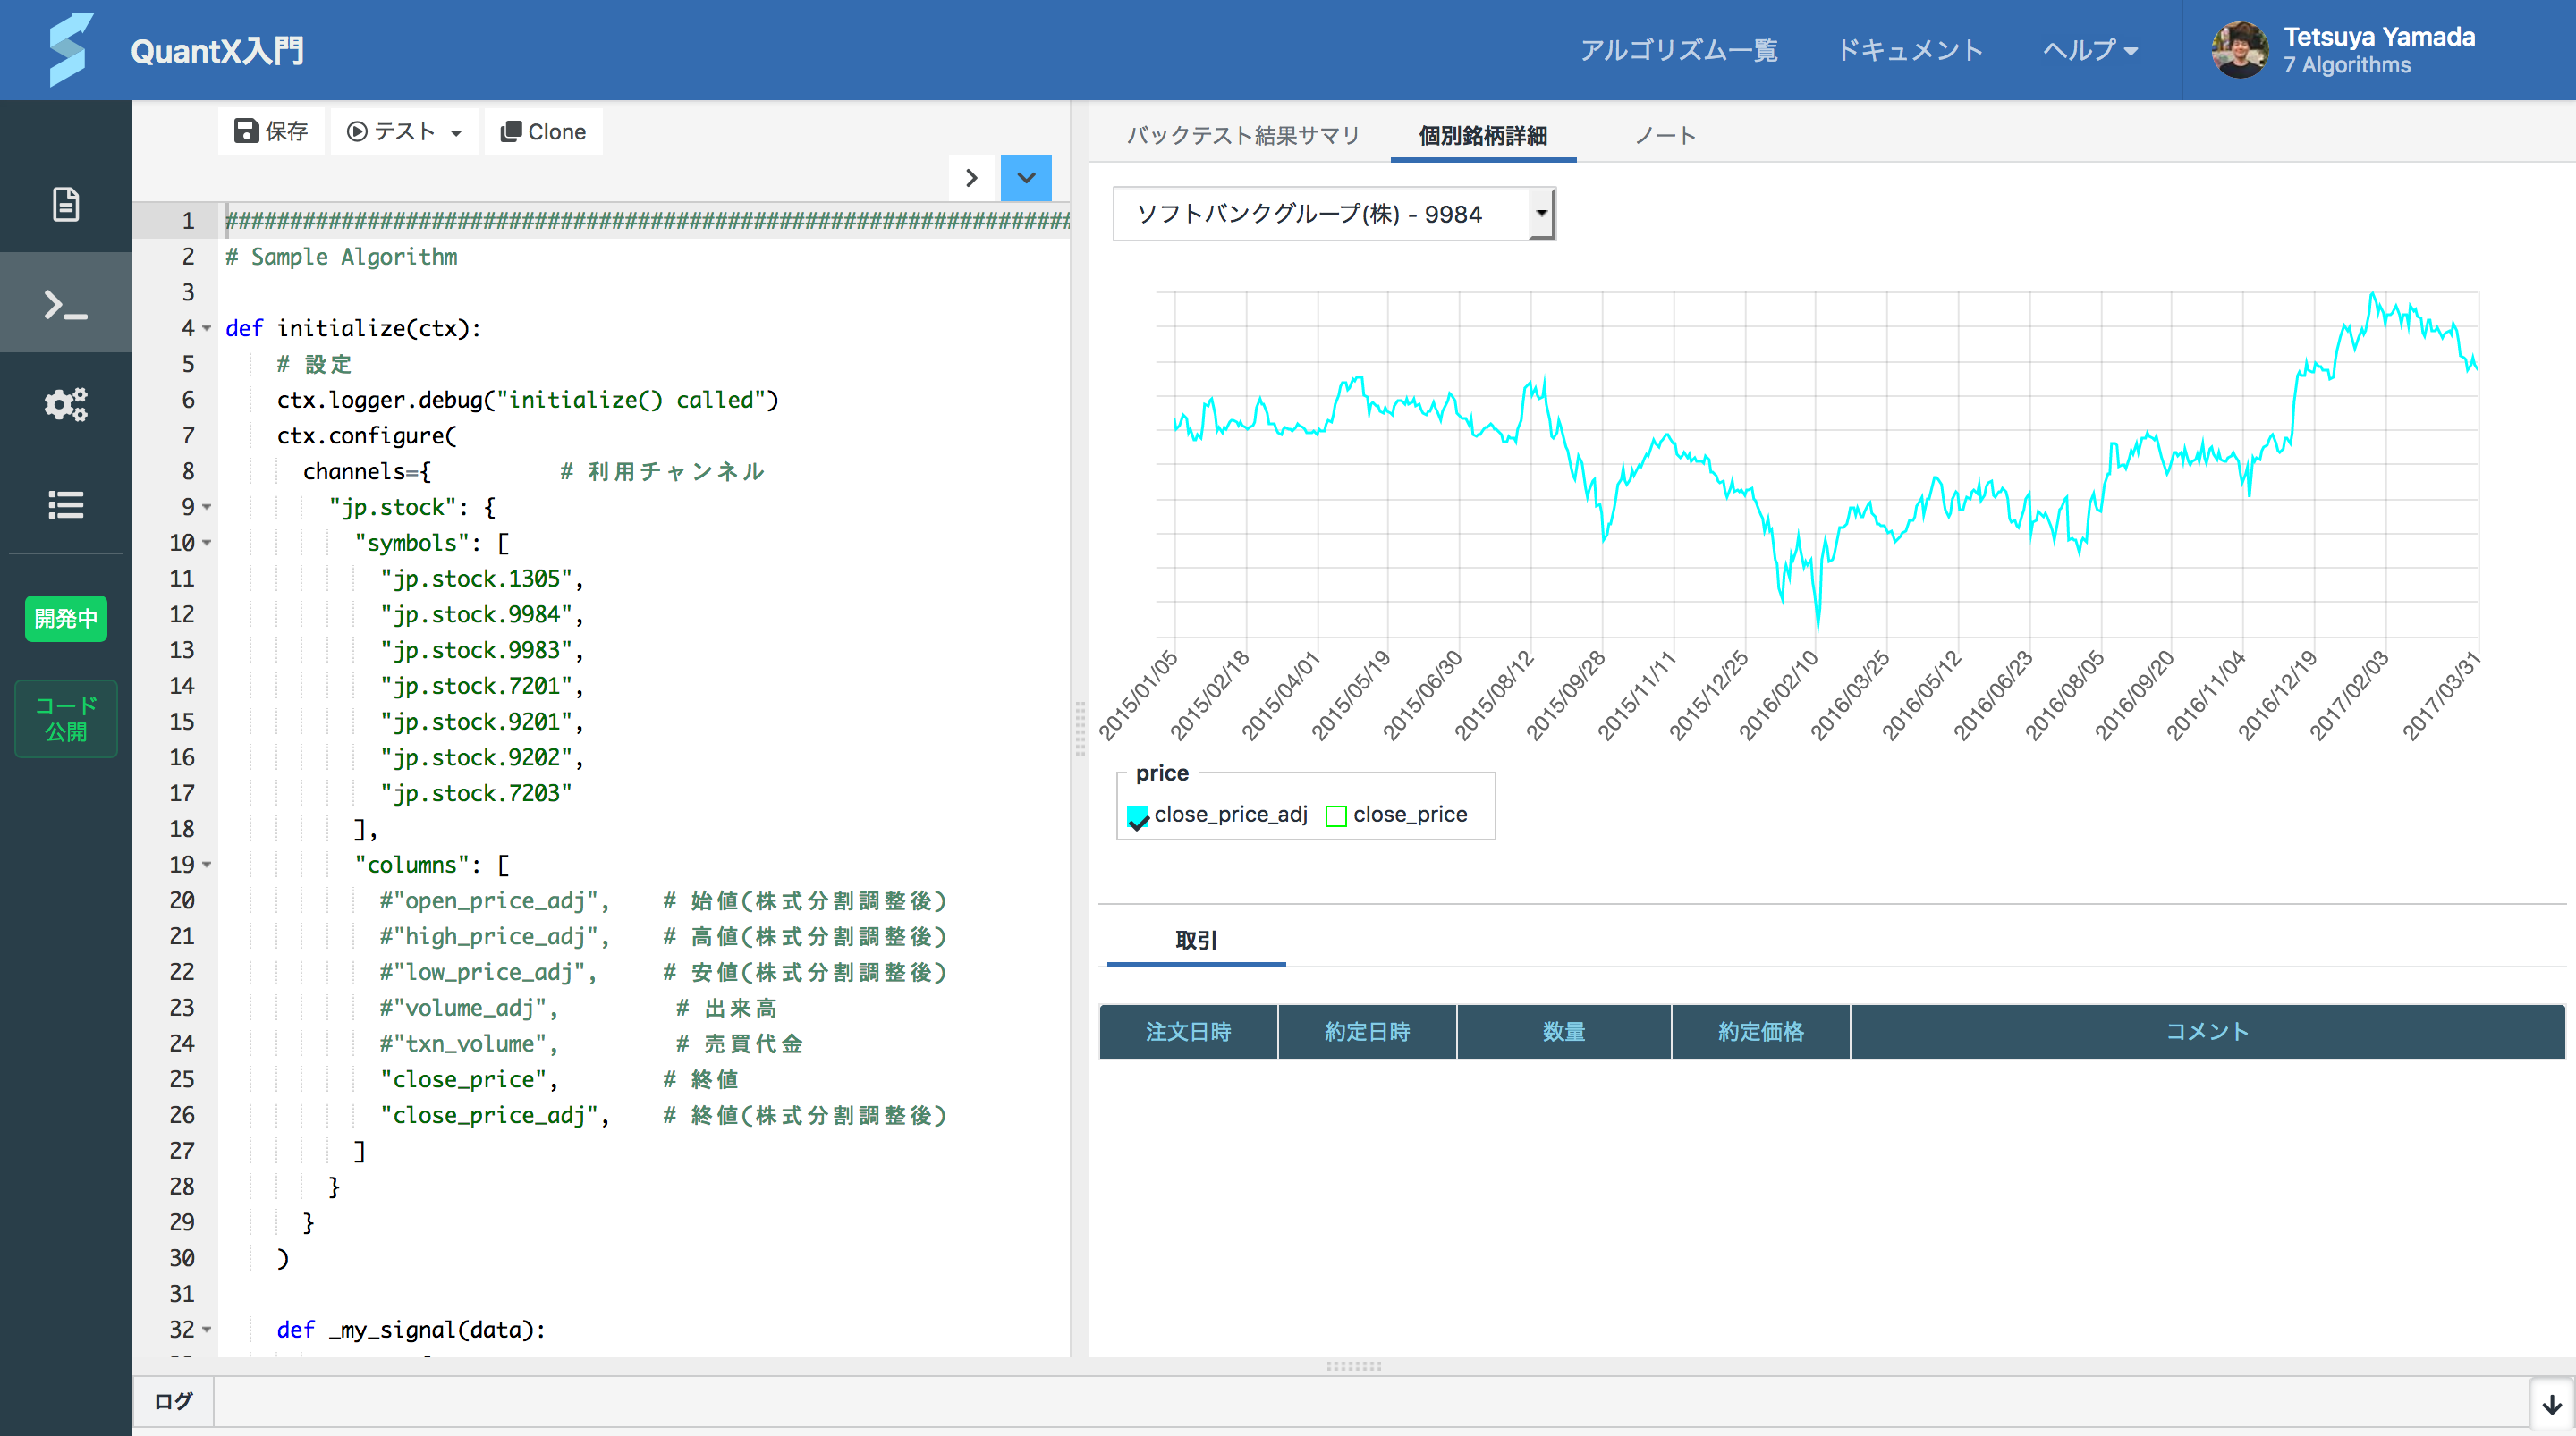Open the document panel from the left sidebar
This screenshot has height=1436, width=2576.
tap(65, 204)
